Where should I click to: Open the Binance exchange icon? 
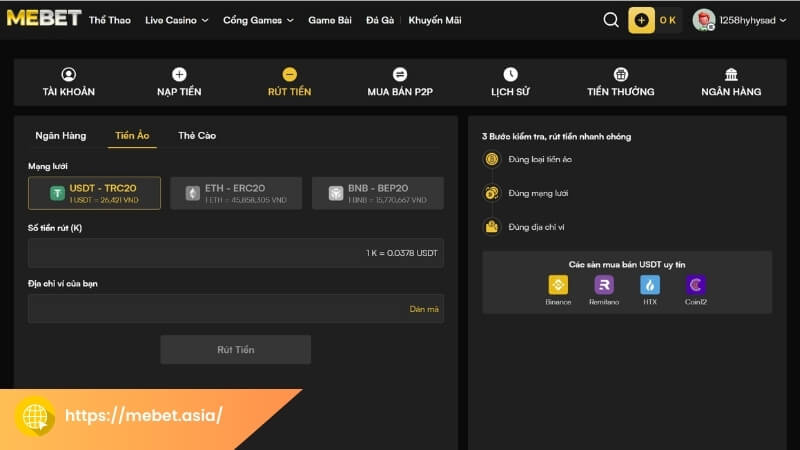point(557,286)
